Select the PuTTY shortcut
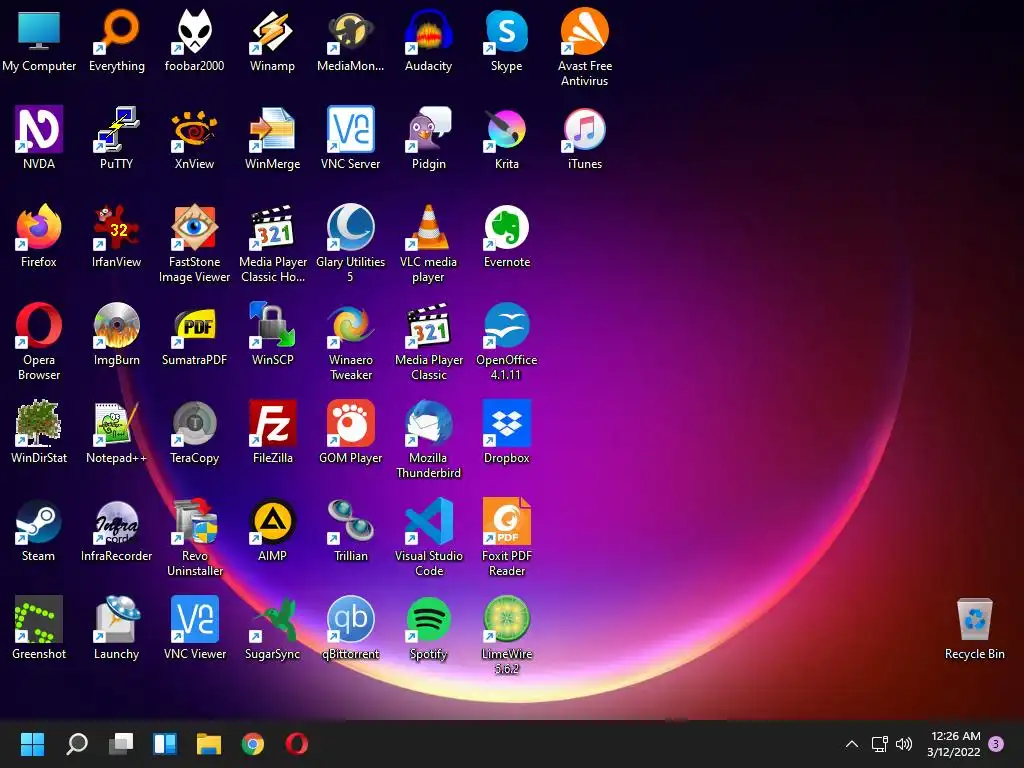This screenshot has width=1024, height=768. [116, 129]
